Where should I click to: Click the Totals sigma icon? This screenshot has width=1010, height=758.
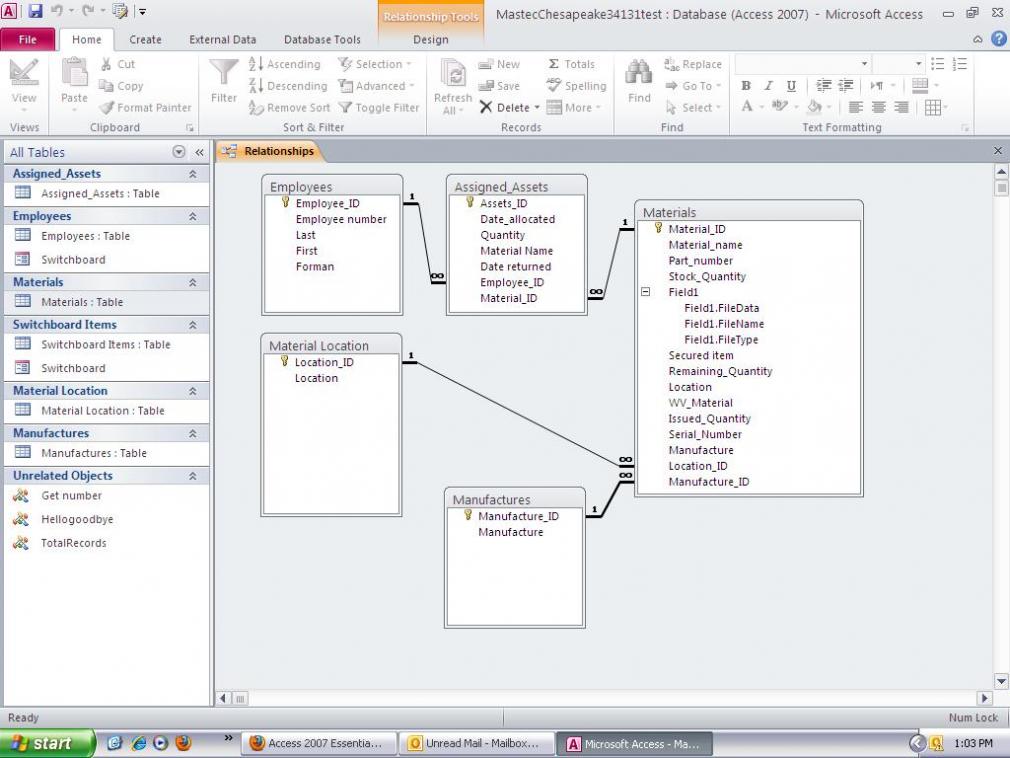[553, 64]
